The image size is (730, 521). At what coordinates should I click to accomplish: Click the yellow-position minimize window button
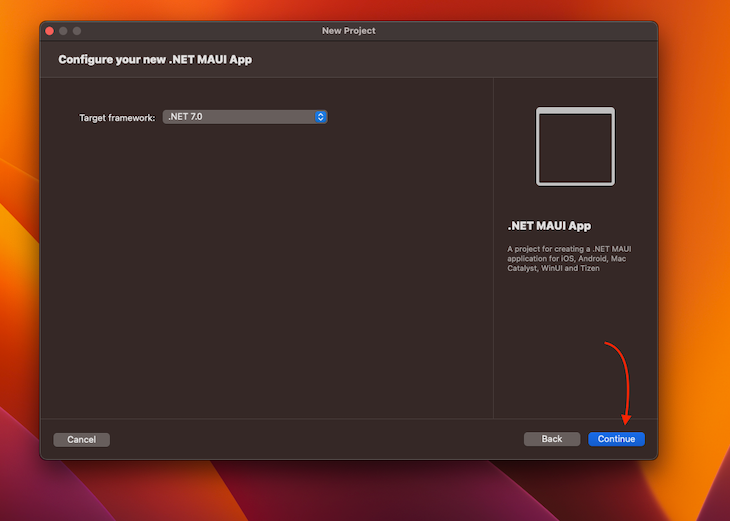coord(63,31)
